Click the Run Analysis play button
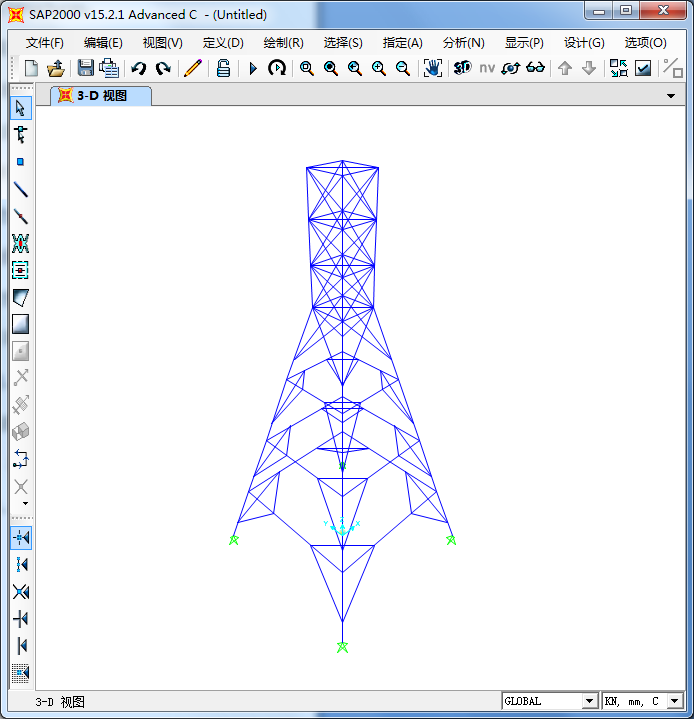694x719 pixels. (253, 68)
